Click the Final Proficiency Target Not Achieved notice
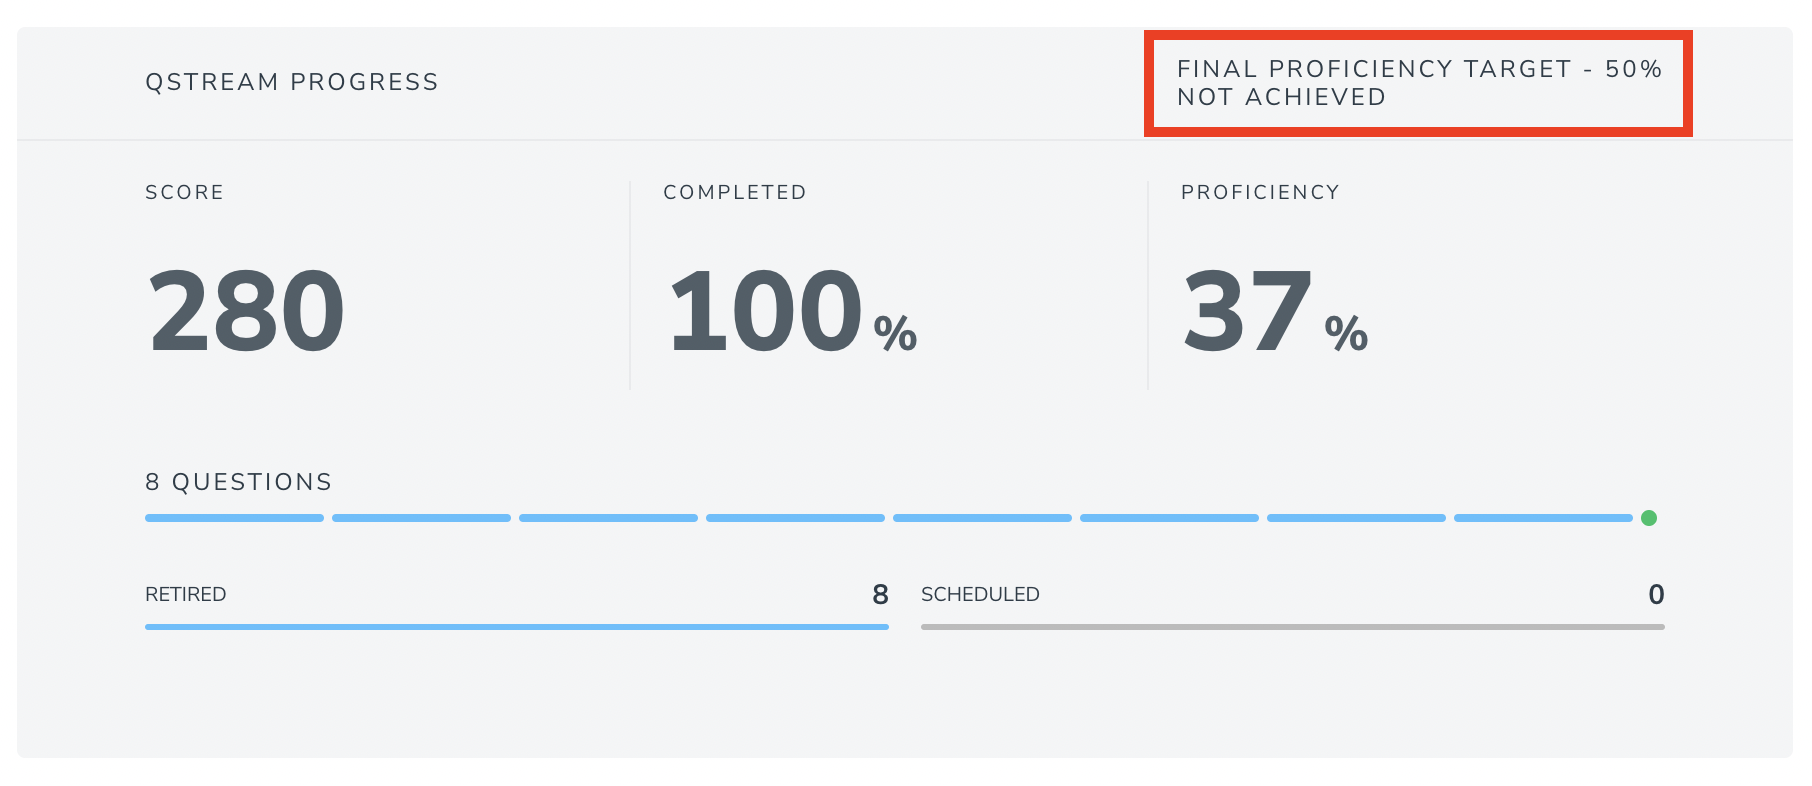This screenshot has width=1812, height=786. (1419, 83)
